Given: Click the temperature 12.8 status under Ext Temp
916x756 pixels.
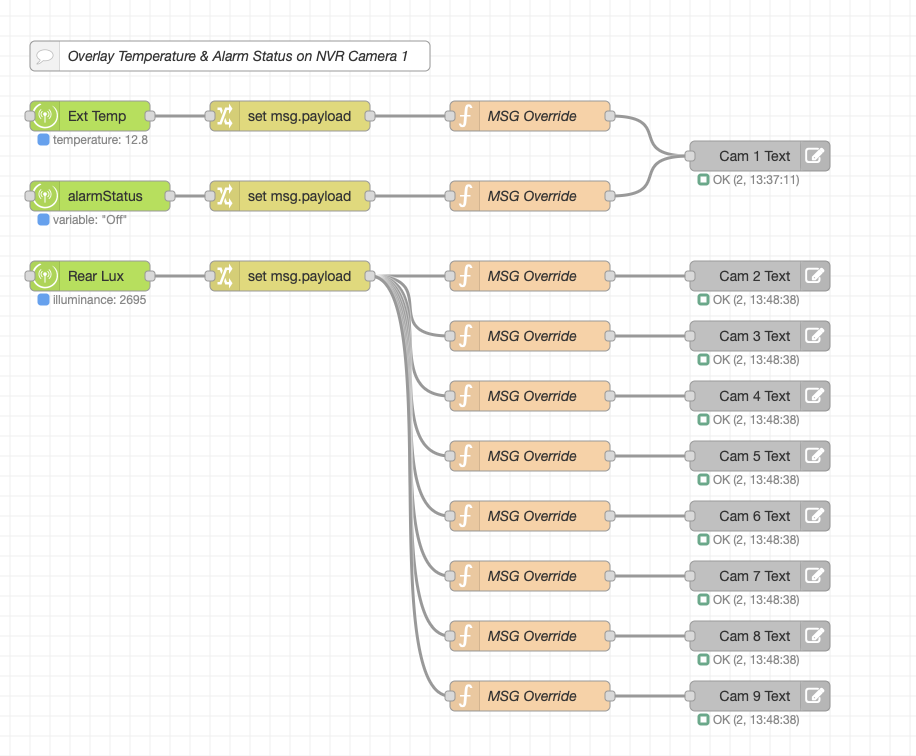Looking at the screenshot, I should 93,140.
